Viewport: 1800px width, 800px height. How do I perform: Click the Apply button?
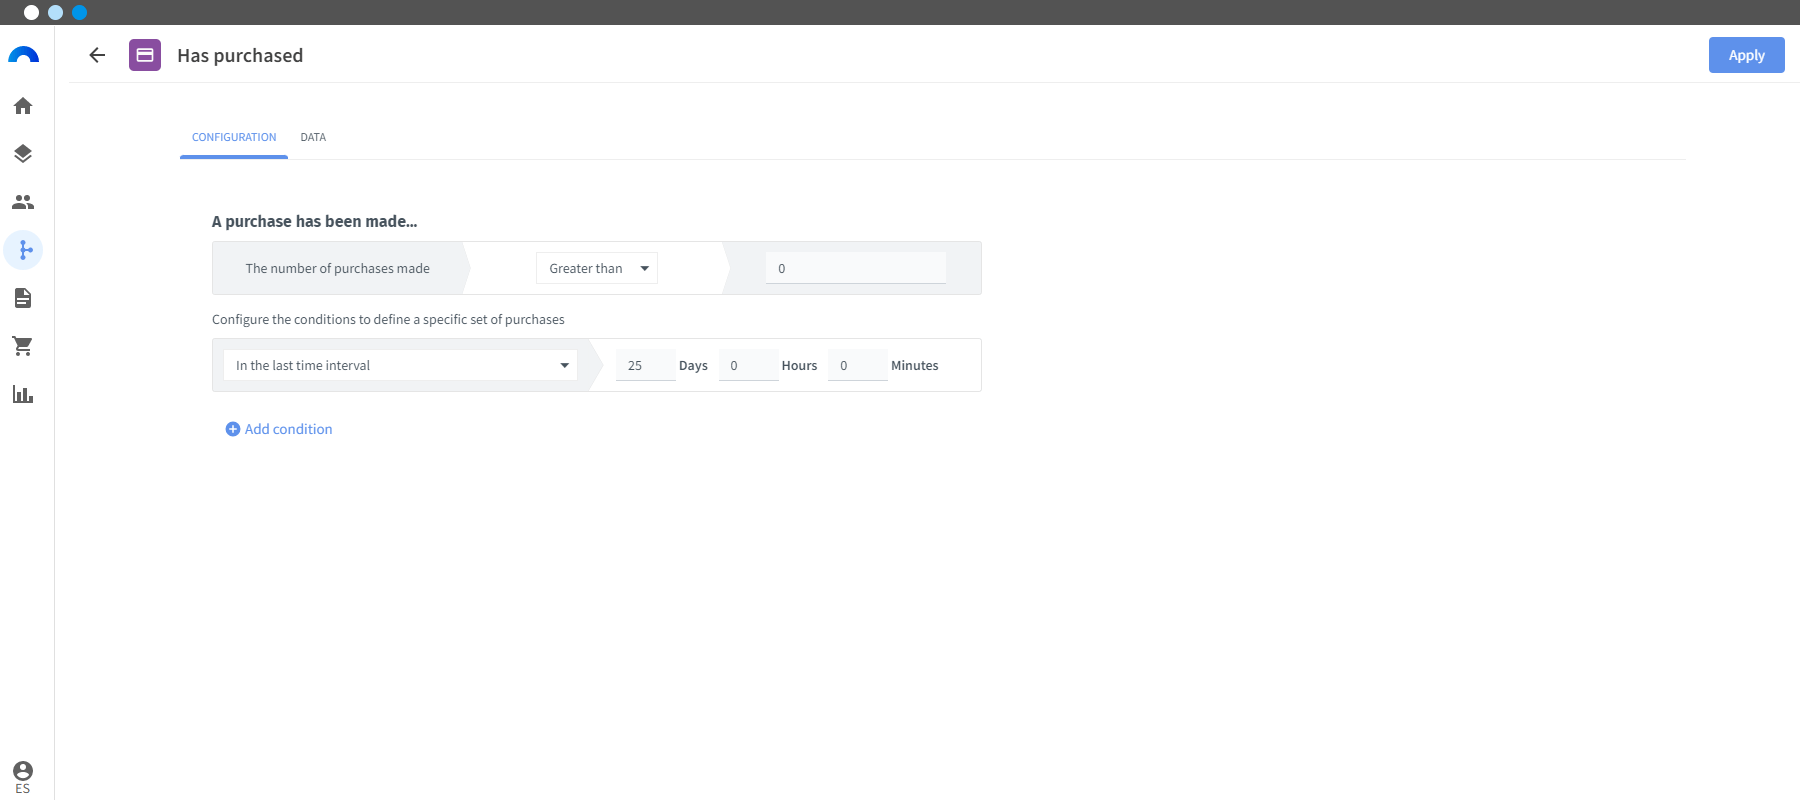tap(1746, 55)
